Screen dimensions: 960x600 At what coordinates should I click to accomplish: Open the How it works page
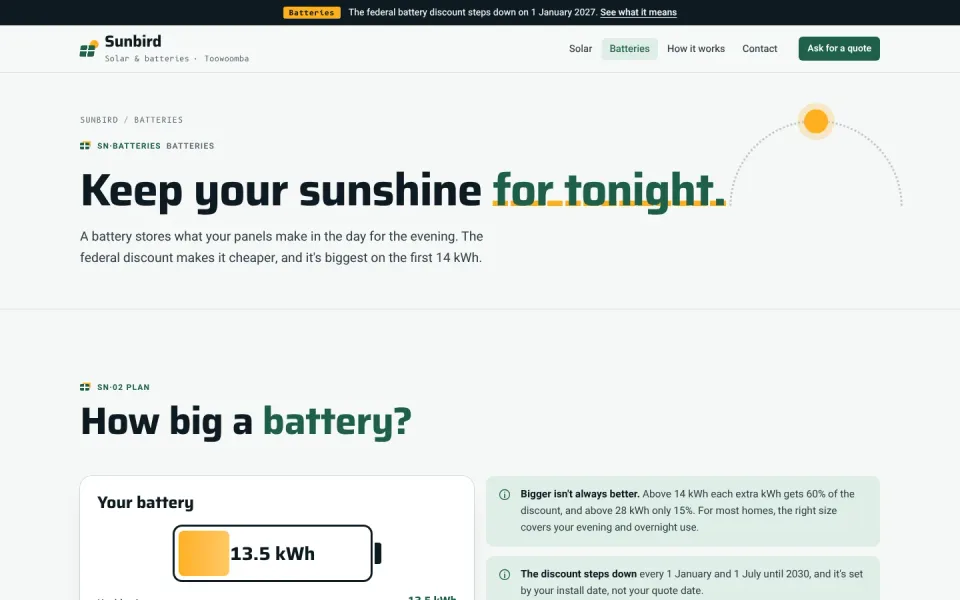(x=696, y=48)
